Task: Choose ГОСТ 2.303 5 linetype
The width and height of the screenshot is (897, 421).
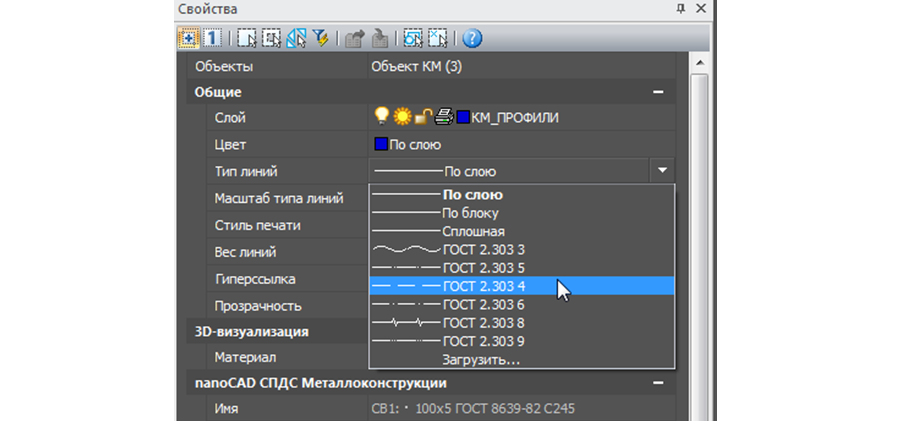Action: (522, 268)
